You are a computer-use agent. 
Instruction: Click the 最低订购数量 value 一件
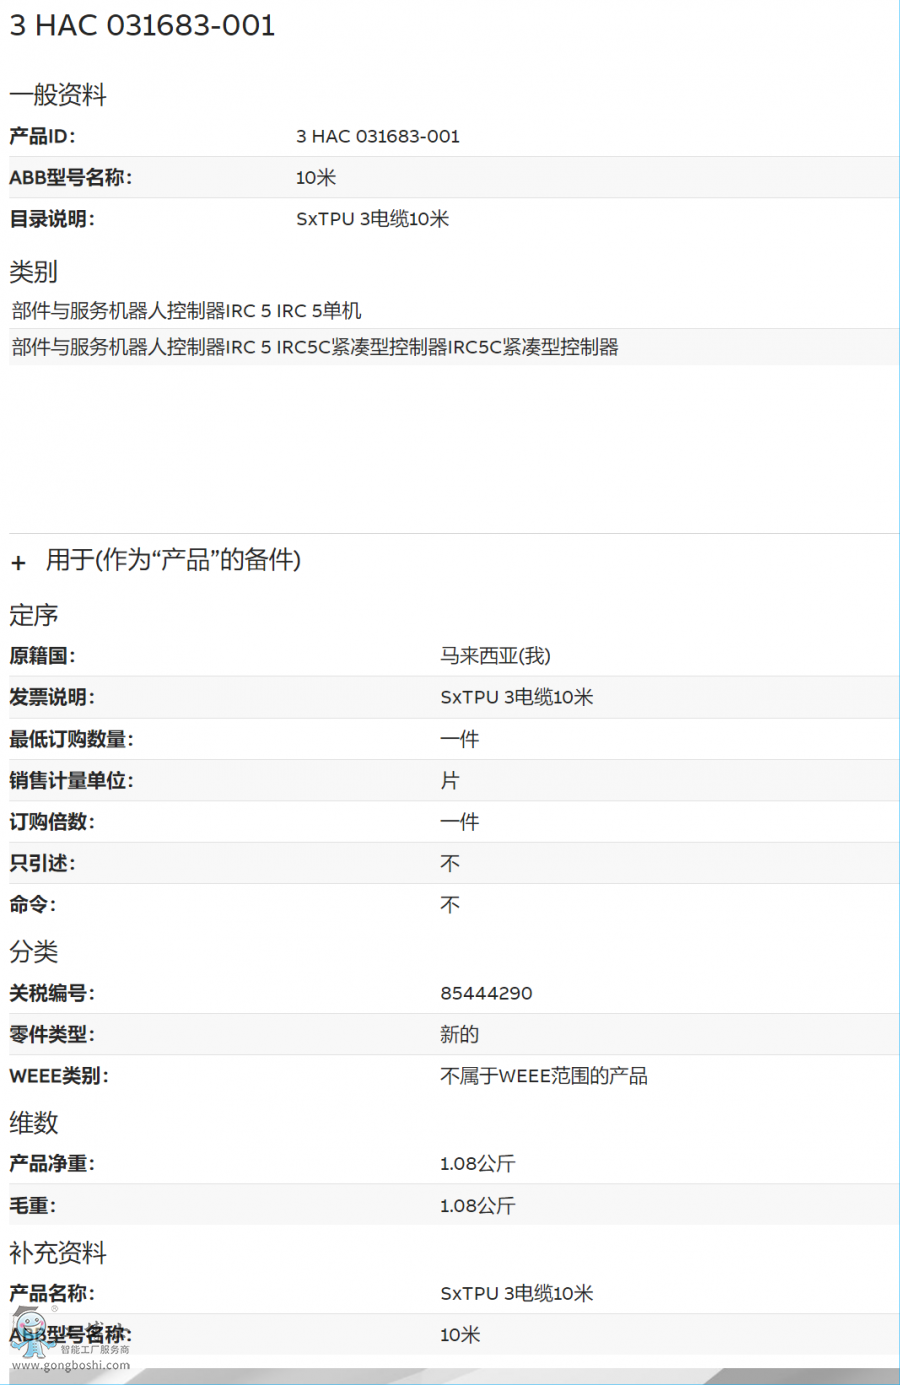(x=460, y=739)
